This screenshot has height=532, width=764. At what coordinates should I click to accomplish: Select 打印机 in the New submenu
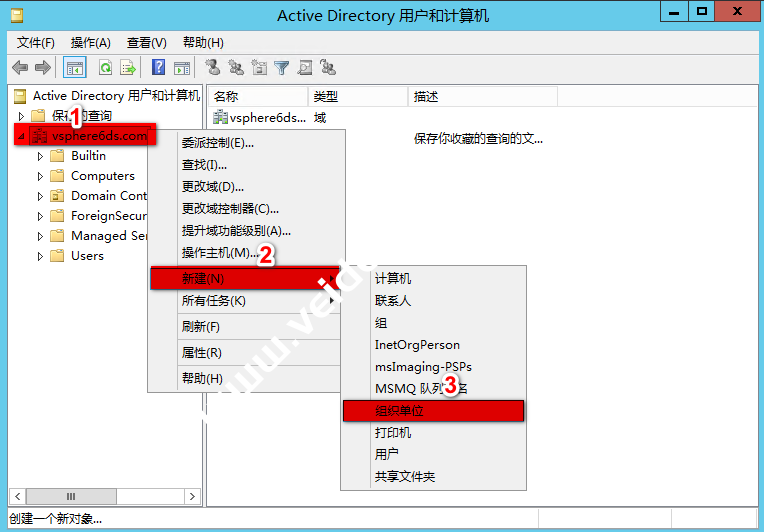coord(434,433)
